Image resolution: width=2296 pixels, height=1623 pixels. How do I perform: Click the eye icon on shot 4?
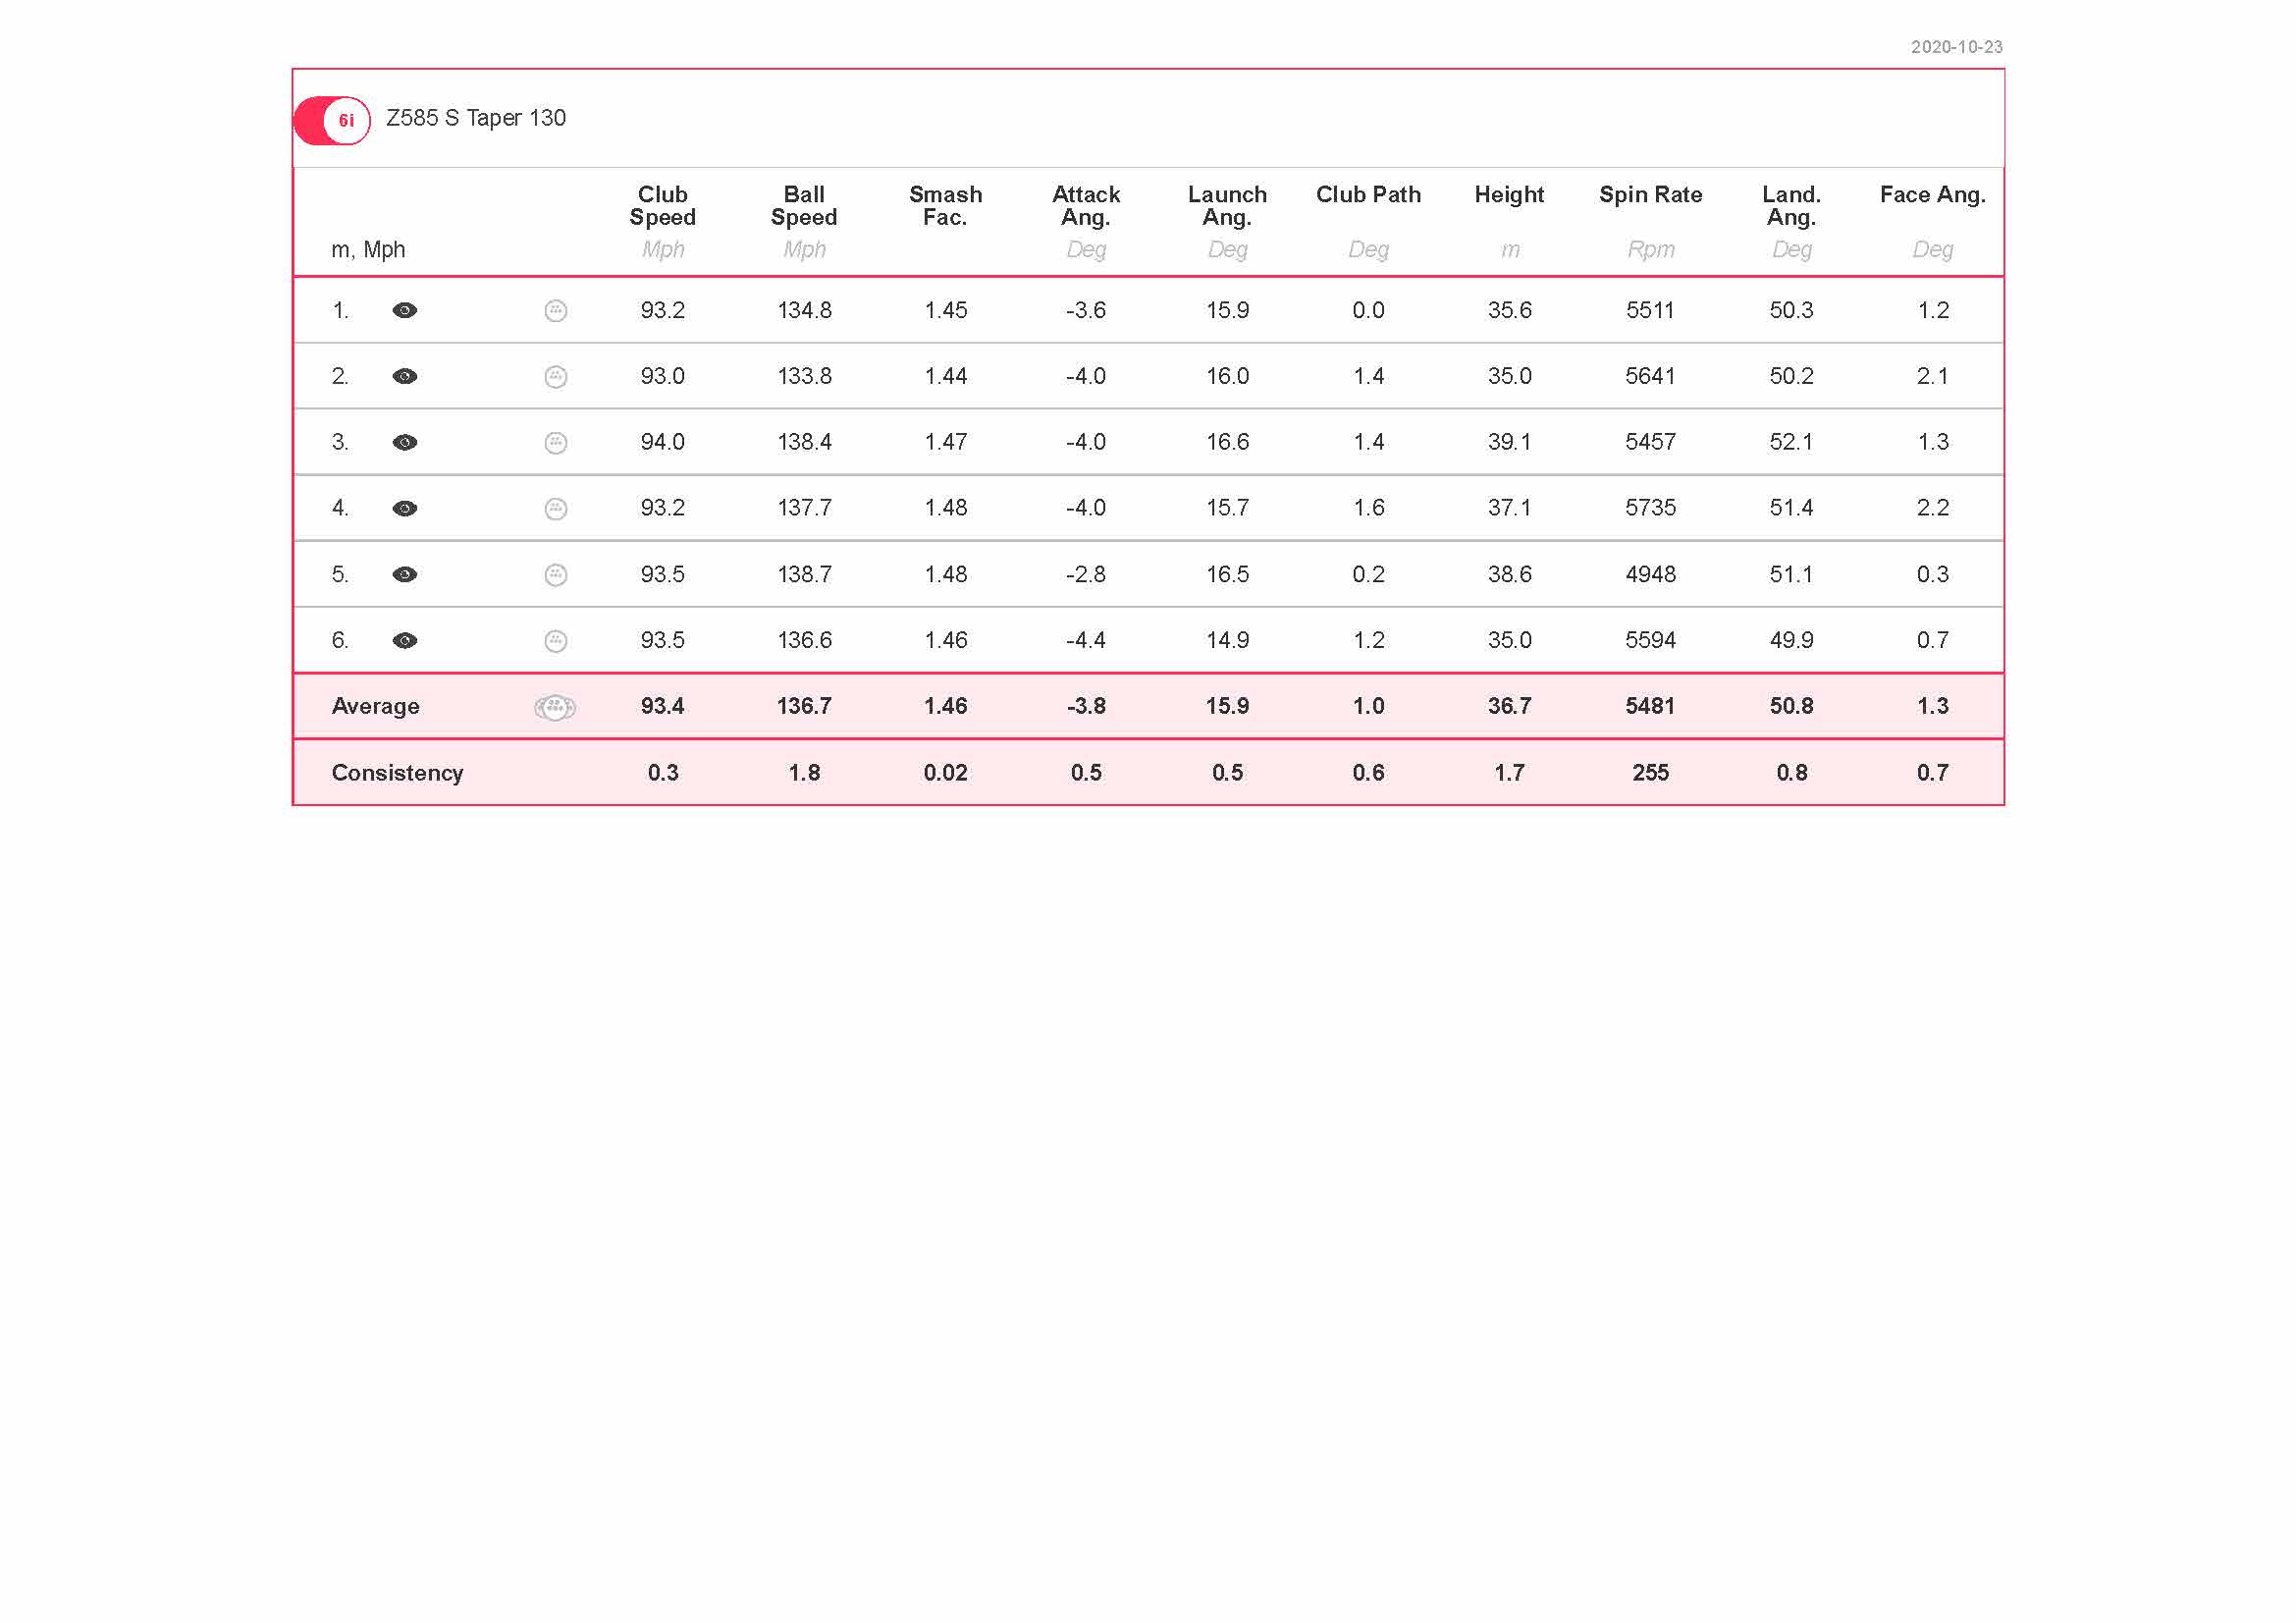(404, 508)
